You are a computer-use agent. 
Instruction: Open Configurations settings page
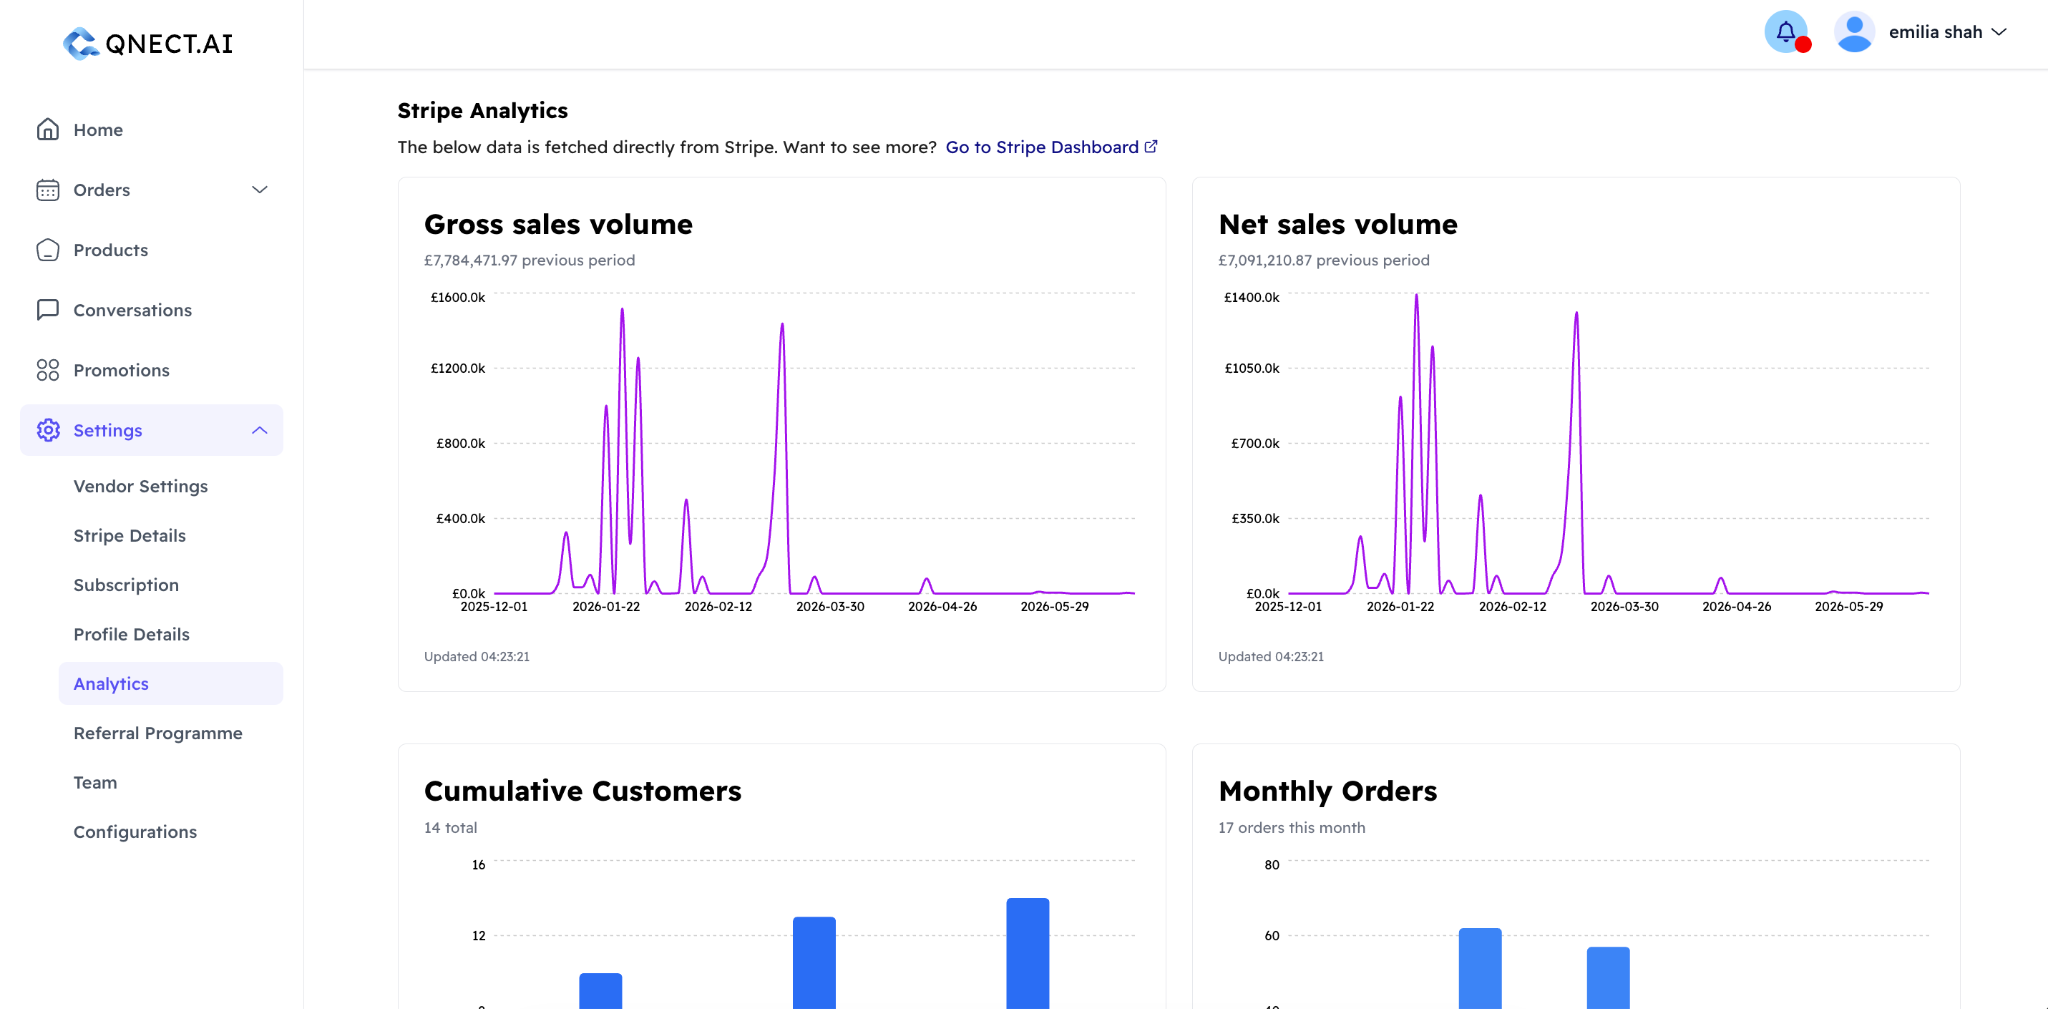click(x=135, y=832)
